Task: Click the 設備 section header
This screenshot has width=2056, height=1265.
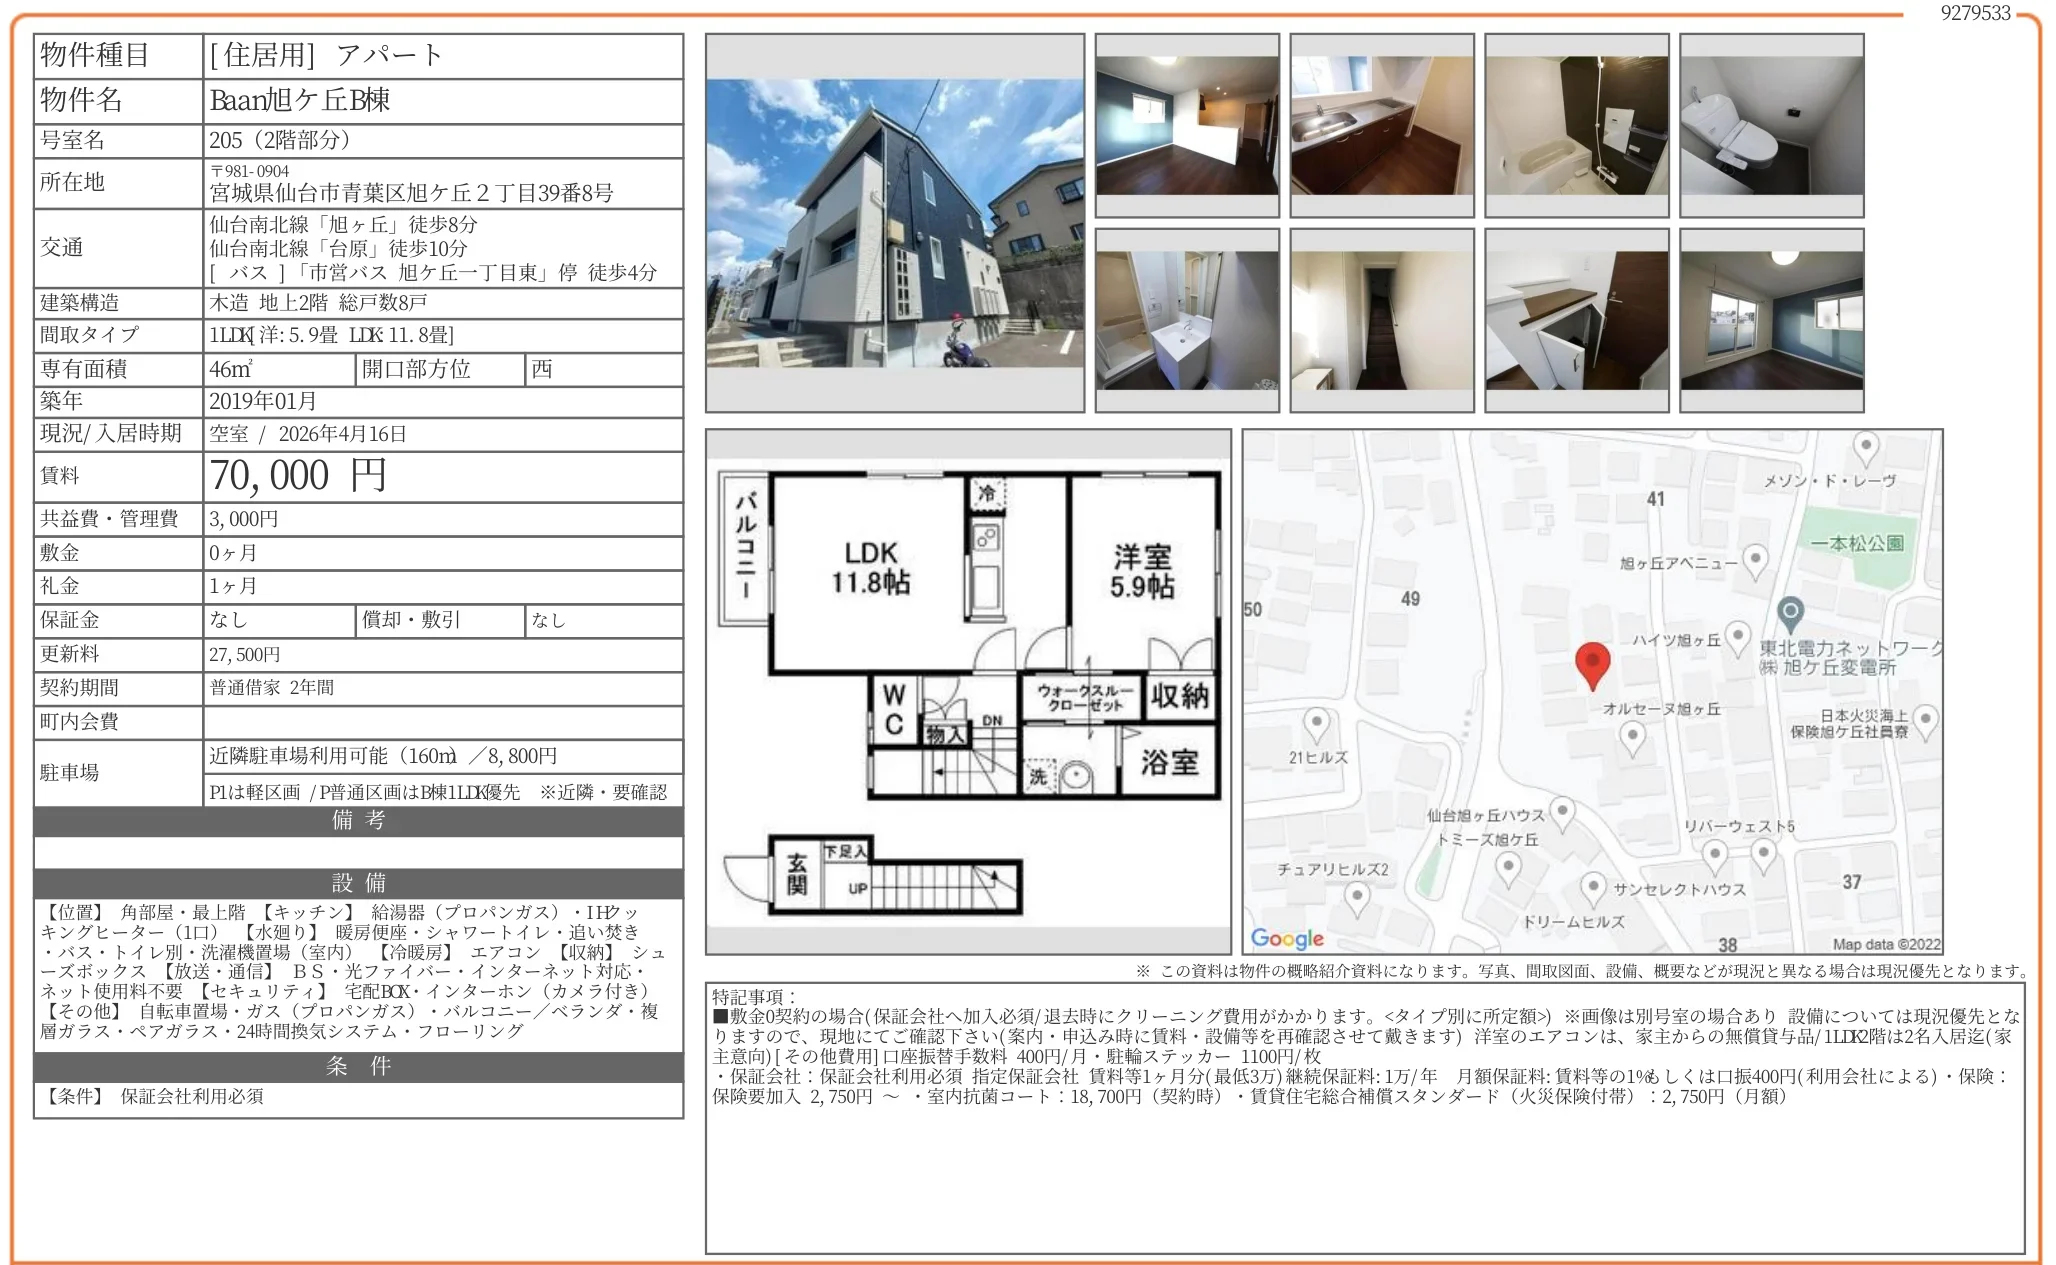Action: pyautogui.click(x=358, y=883)
